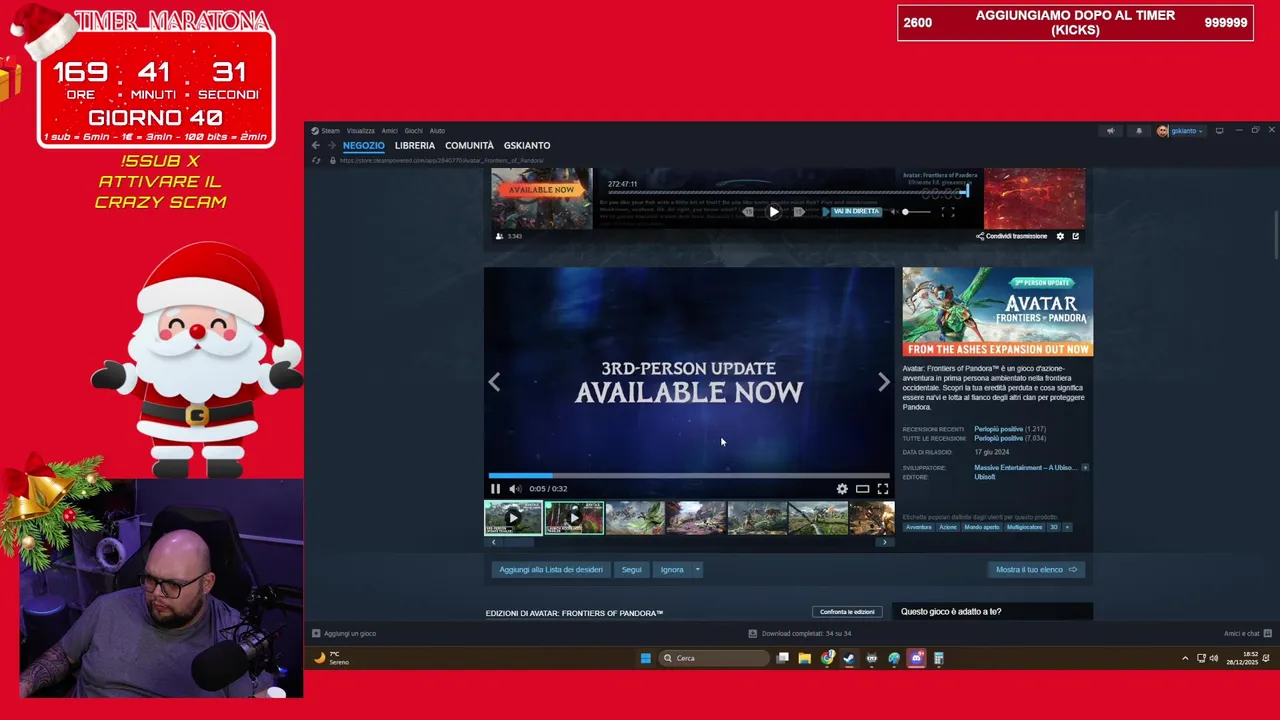This screenshot has width=1280, height=720.
Task: Click the Steam store URL address
Action: point(441,161)
